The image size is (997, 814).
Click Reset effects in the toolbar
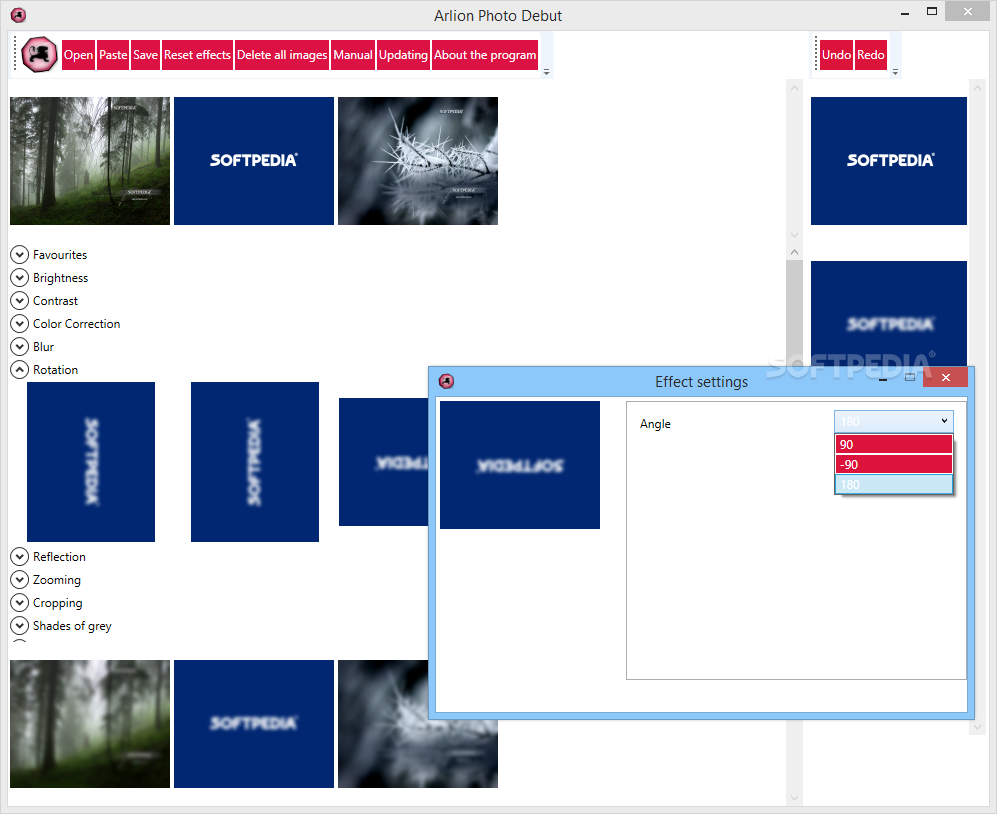pos(197,55)
